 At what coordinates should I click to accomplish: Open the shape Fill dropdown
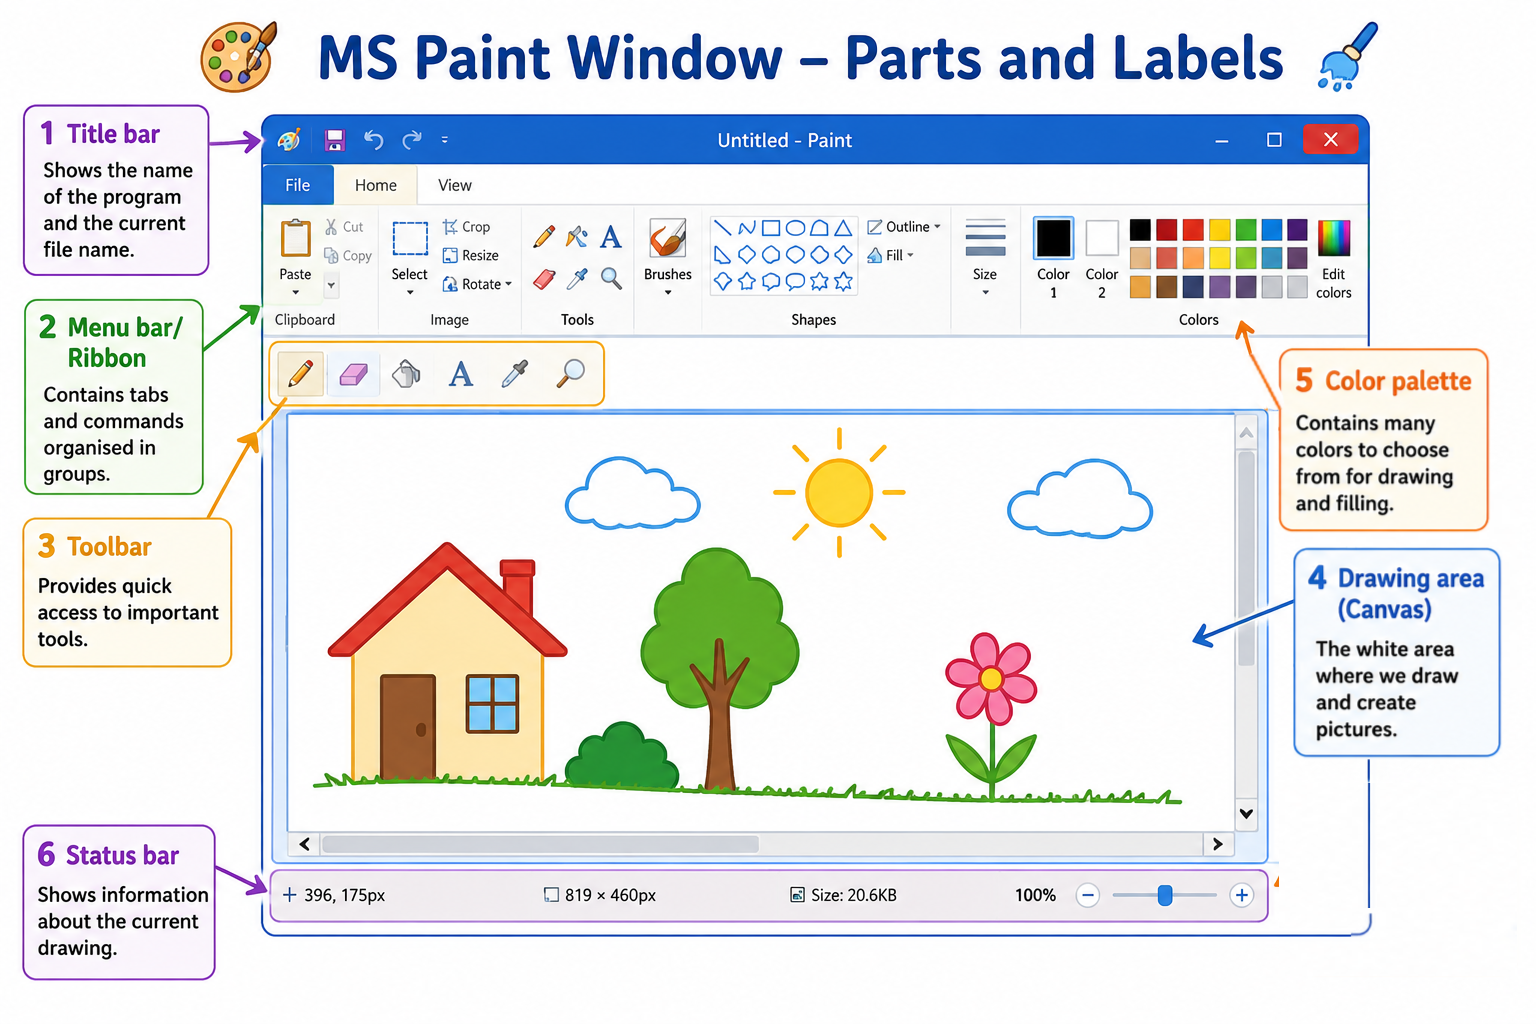(891, 255)
